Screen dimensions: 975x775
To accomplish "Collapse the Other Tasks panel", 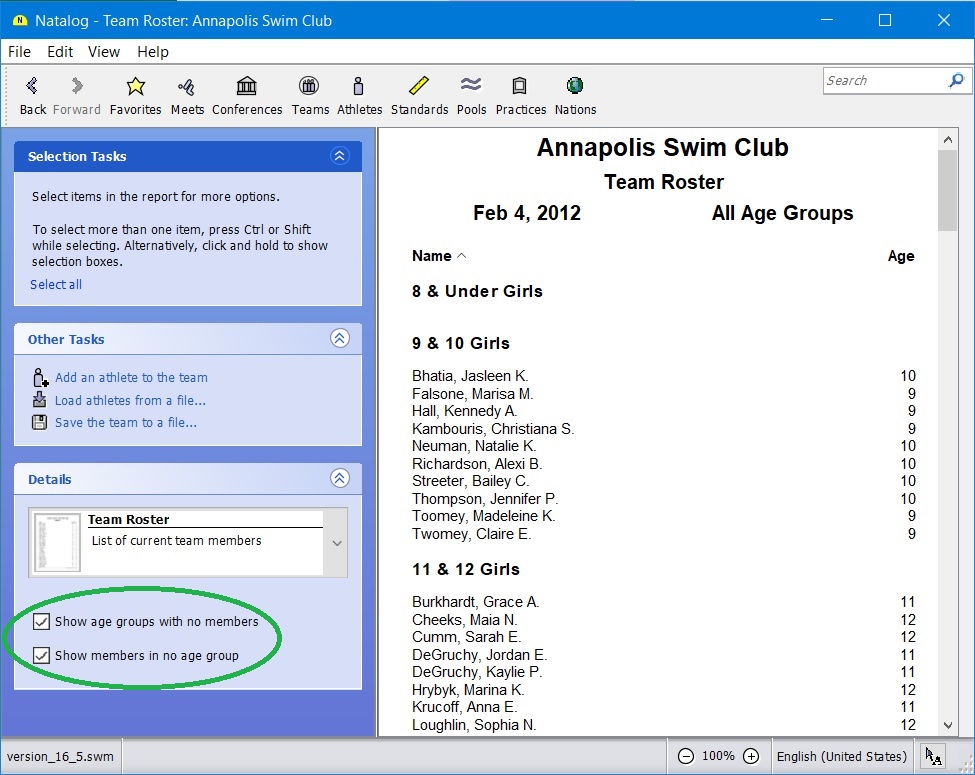I will pos(339,339).
